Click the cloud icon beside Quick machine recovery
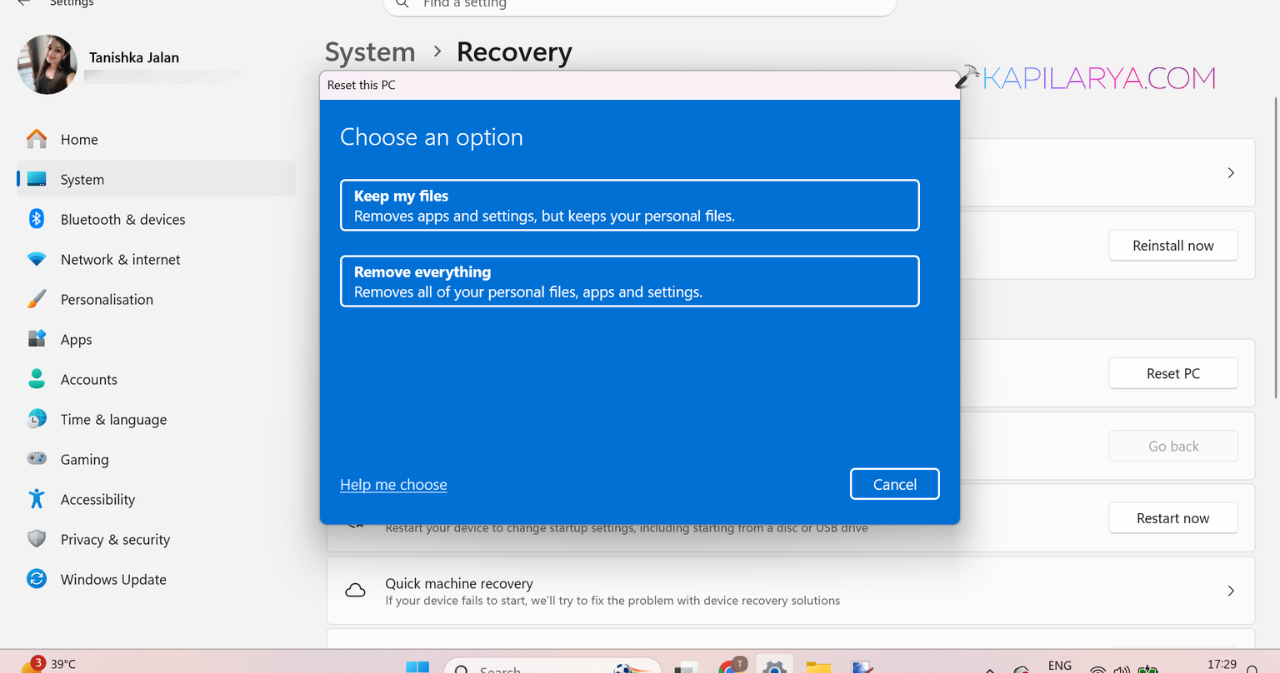The image size is (1280, 673). click(x=355, y=591)
